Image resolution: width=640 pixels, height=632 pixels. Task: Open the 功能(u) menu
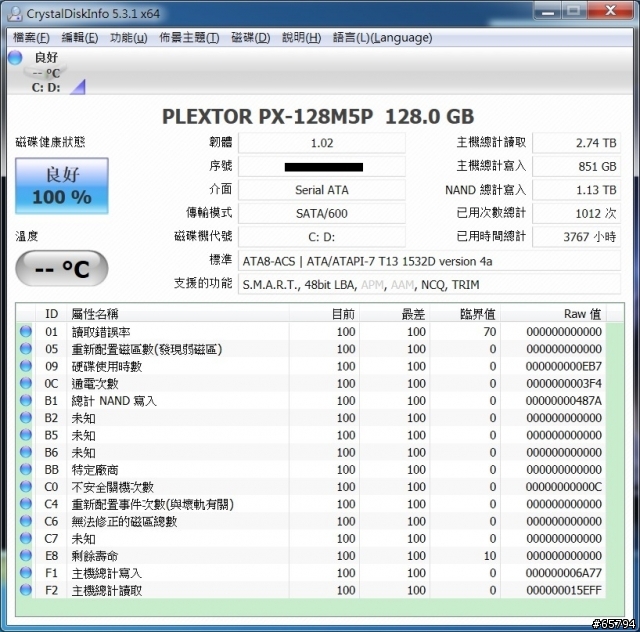coord(129,38)
